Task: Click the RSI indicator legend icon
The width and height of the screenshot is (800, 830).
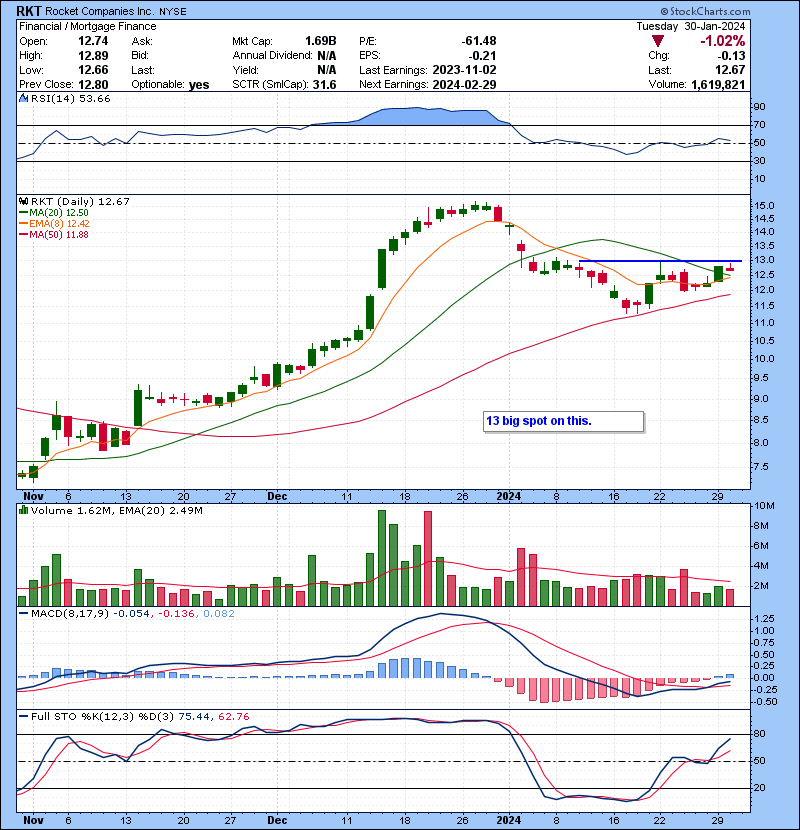Action: click(23, 98)
